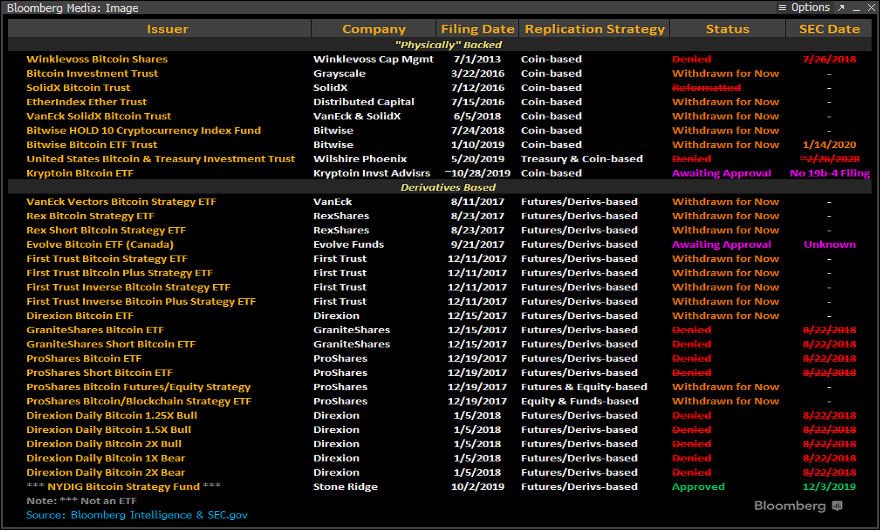The width and height of the screenshot is (880, 530).
Task: Click the 1/14/2020 SEC date
Action: pyautogui.click(x=829, y=145)
